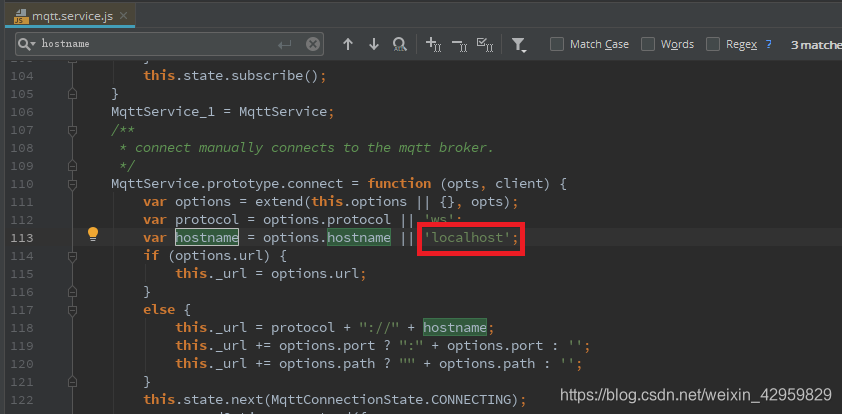Click MqttConnectionState.CONNECTING on line 122
The image size is (842, 414).
click(391, 400)
